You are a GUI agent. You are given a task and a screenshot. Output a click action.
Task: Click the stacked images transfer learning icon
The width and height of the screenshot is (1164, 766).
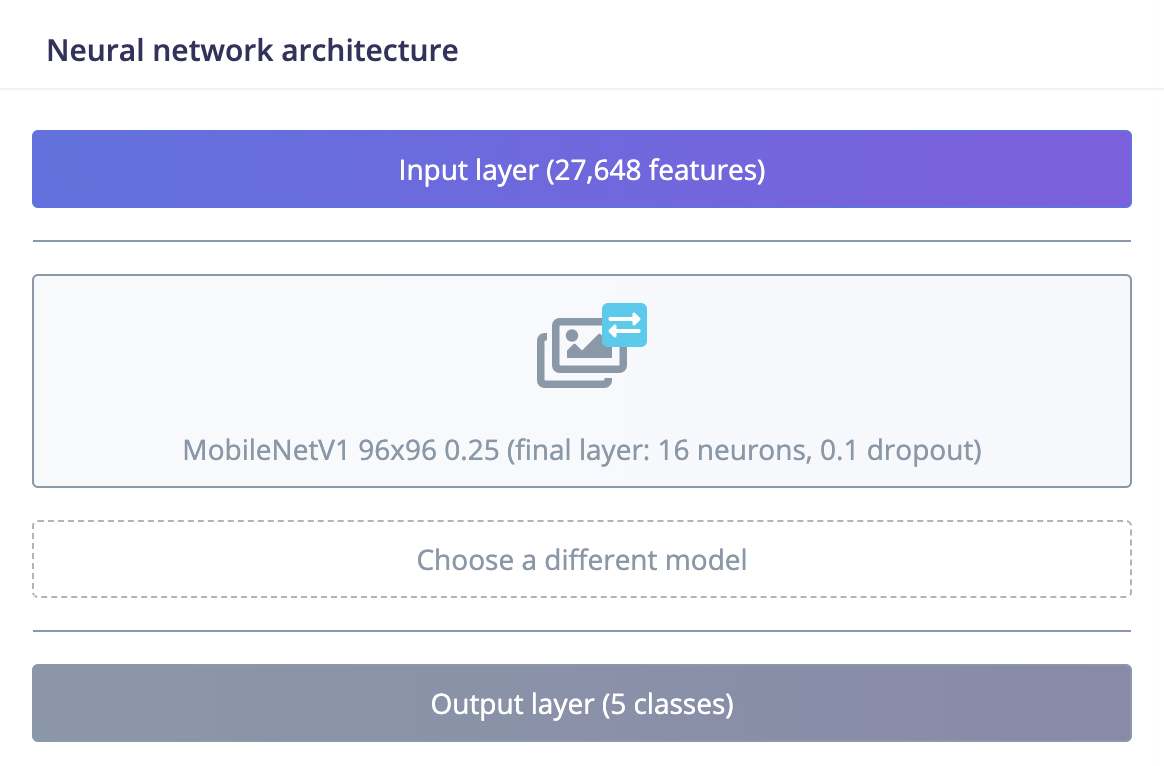point(592,345)
